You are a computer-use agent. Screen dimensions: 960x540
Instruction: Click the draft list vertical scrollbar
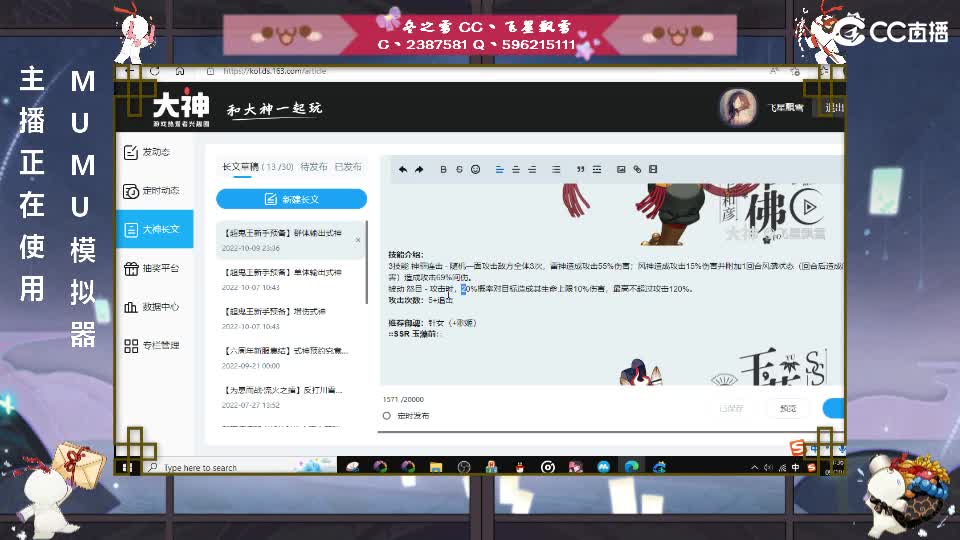(x=367, y=262)
